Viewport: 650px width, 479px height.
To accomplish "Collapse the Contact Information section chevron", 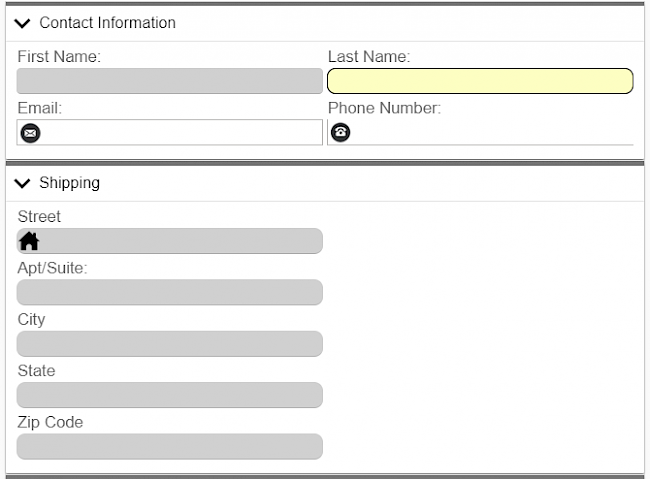I will pos(23,23).
